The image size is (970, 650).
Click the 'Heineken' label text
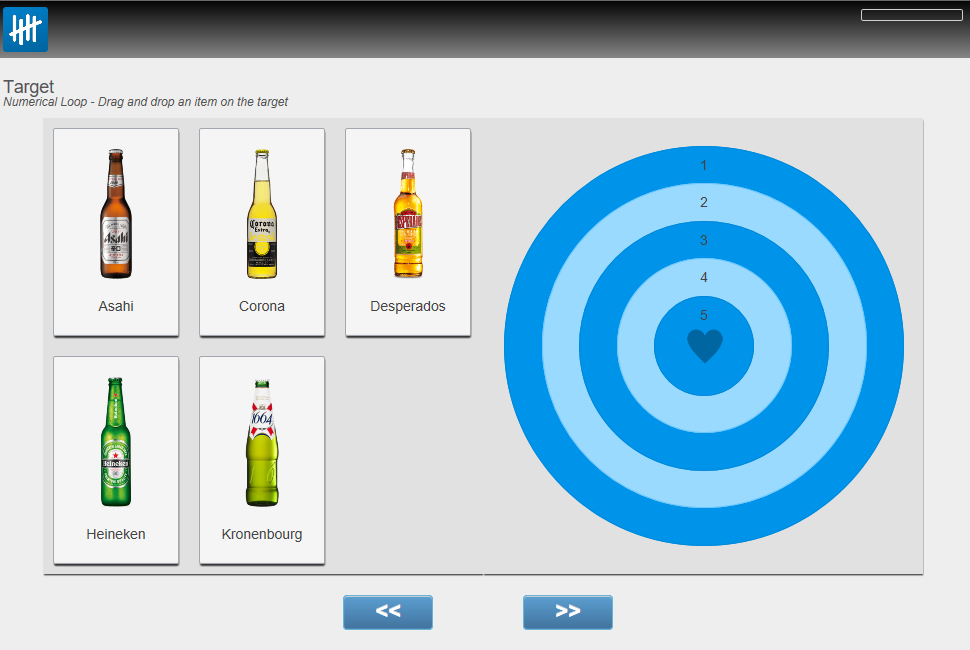116,534
